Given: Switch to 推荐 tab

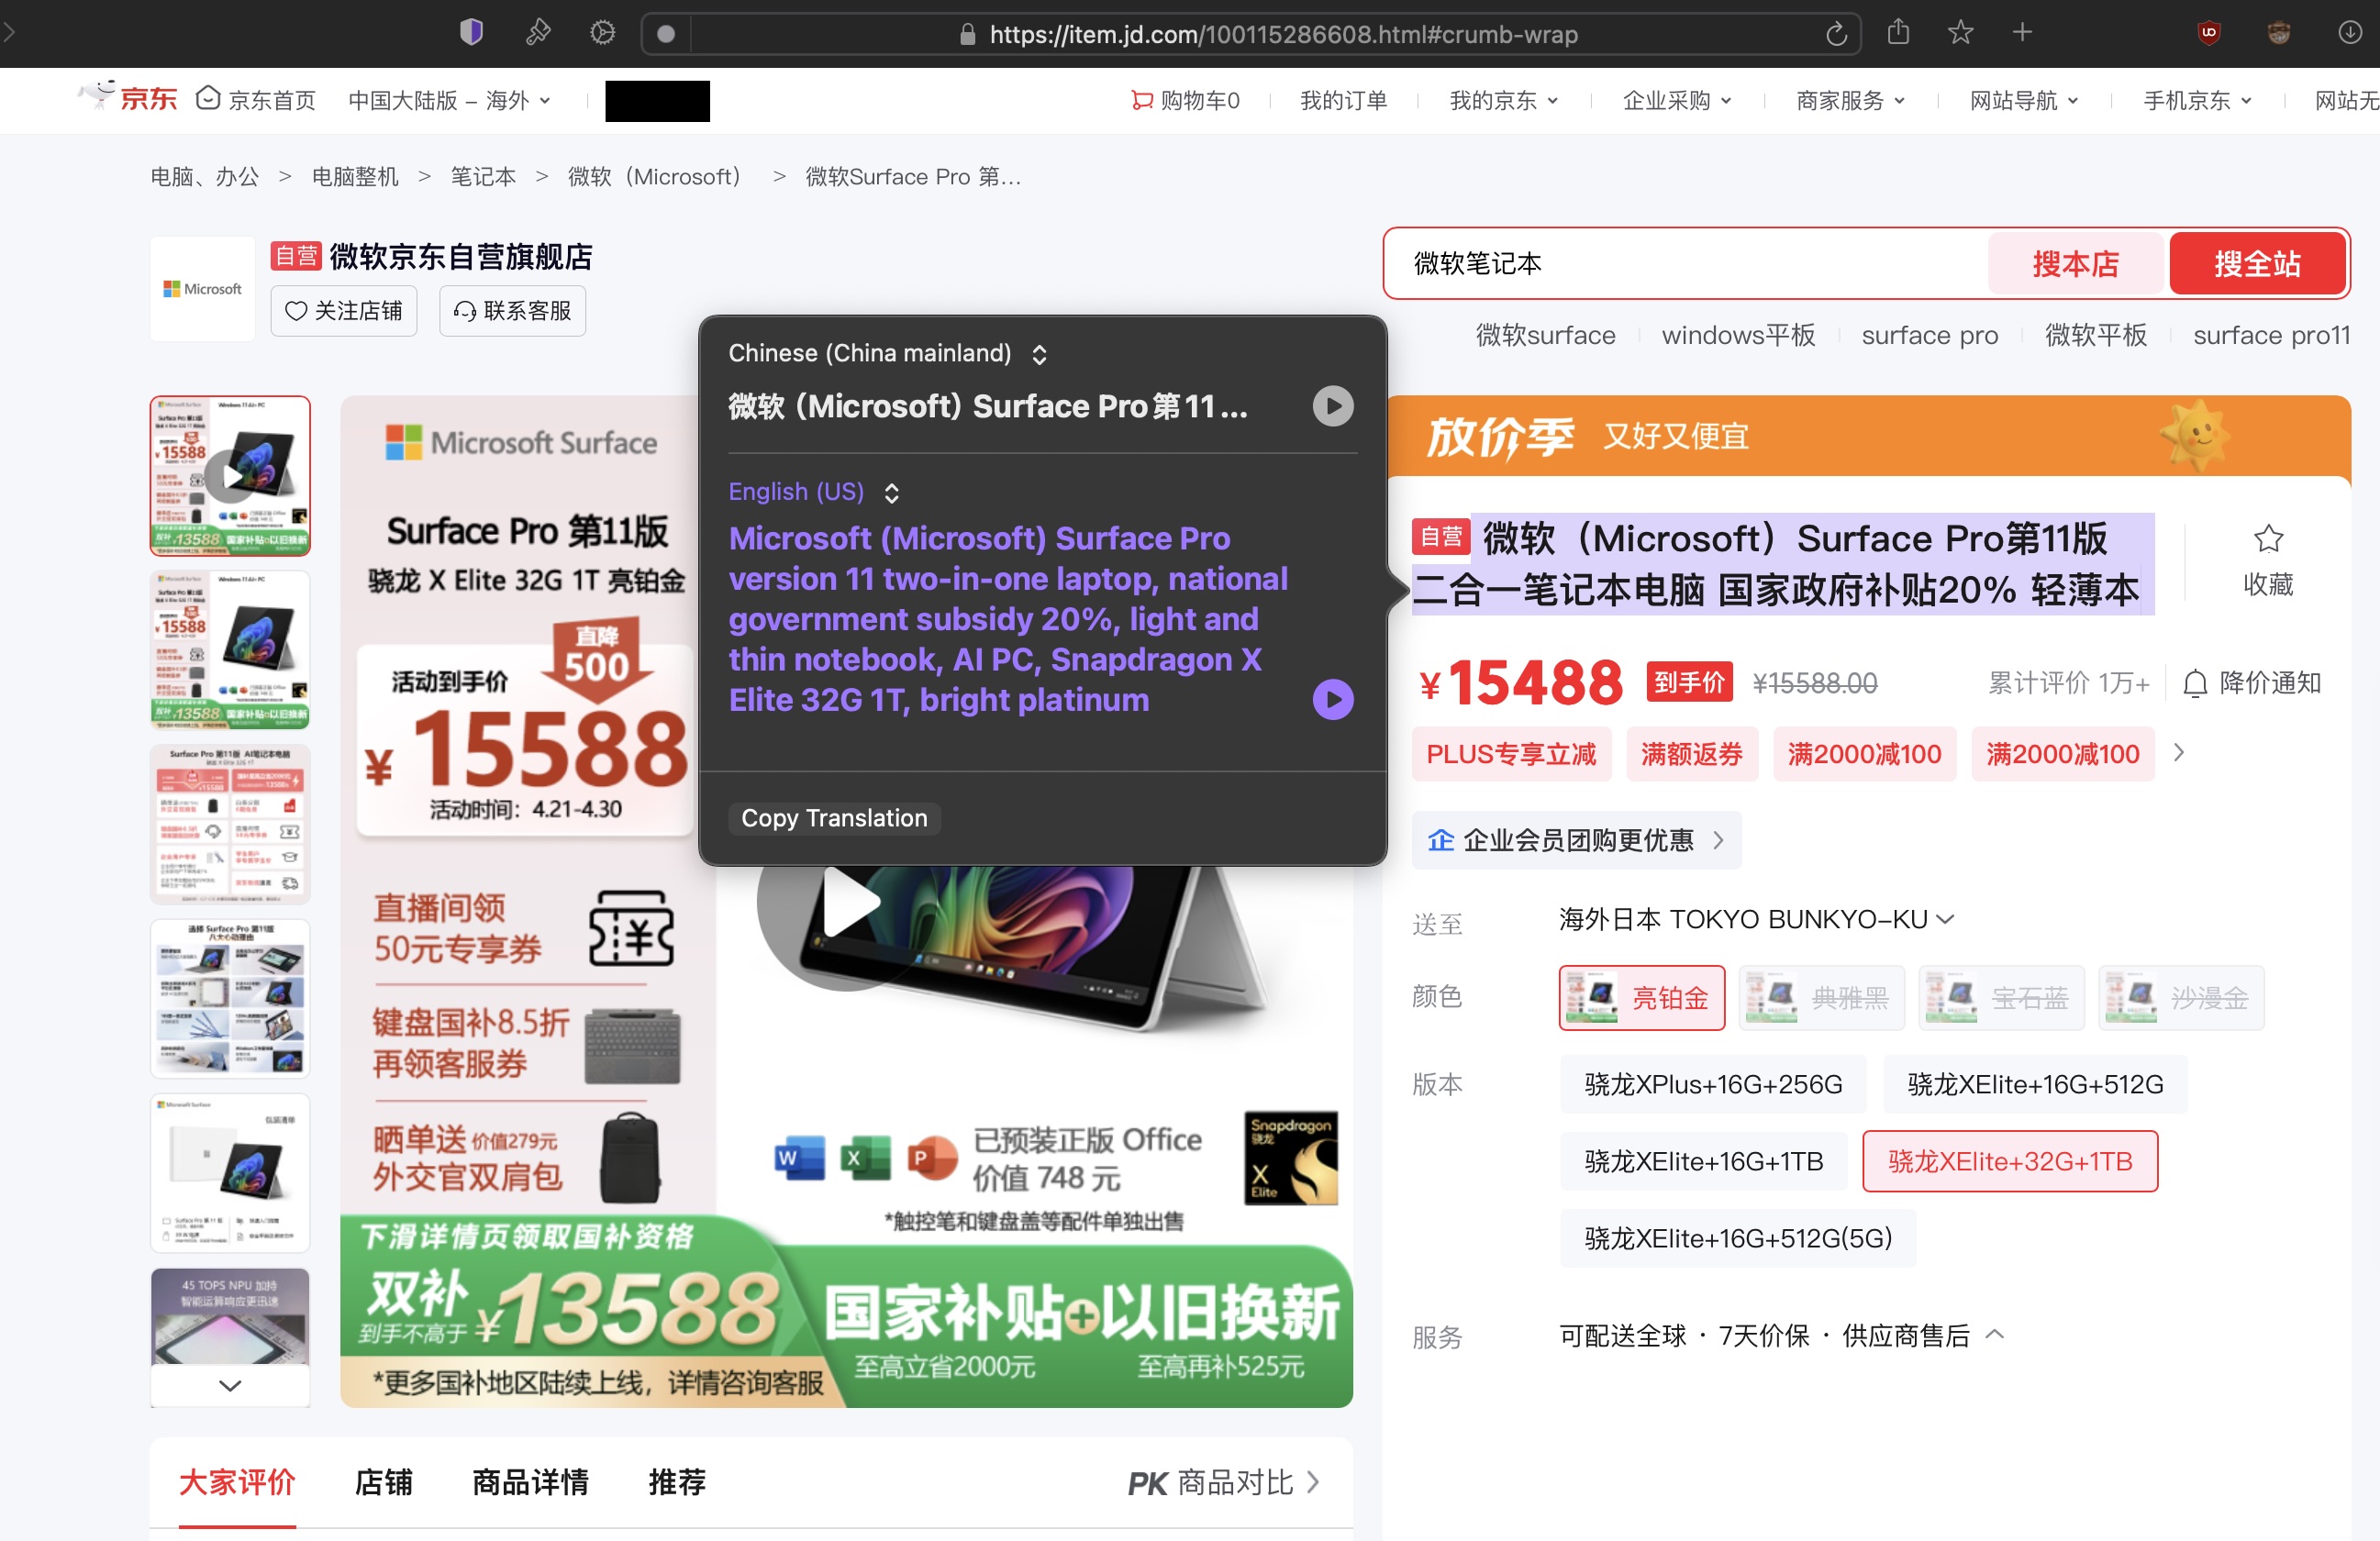Looking at the screenshot, I should 677,1482.
